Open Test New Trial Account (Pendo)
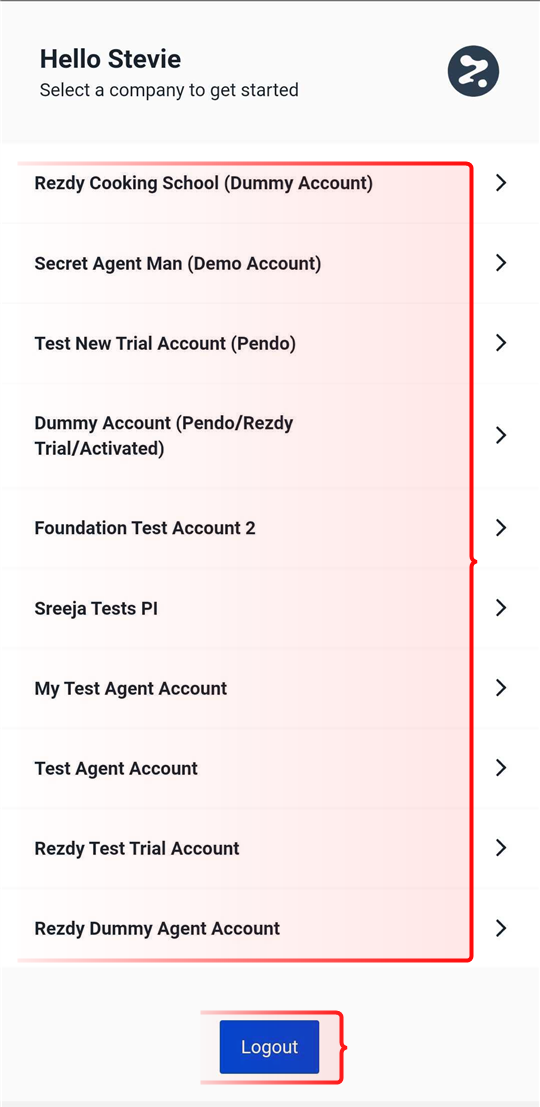This screenshot has height=1107, width=540. 270,343
